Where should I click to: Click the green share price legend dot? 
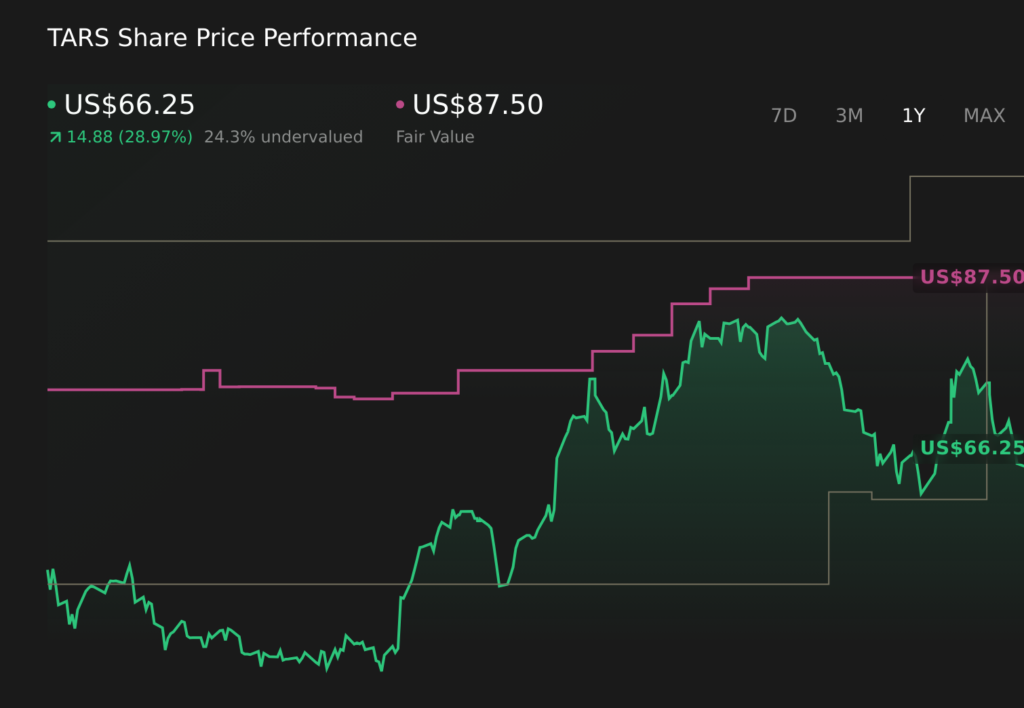coord(50,104)
